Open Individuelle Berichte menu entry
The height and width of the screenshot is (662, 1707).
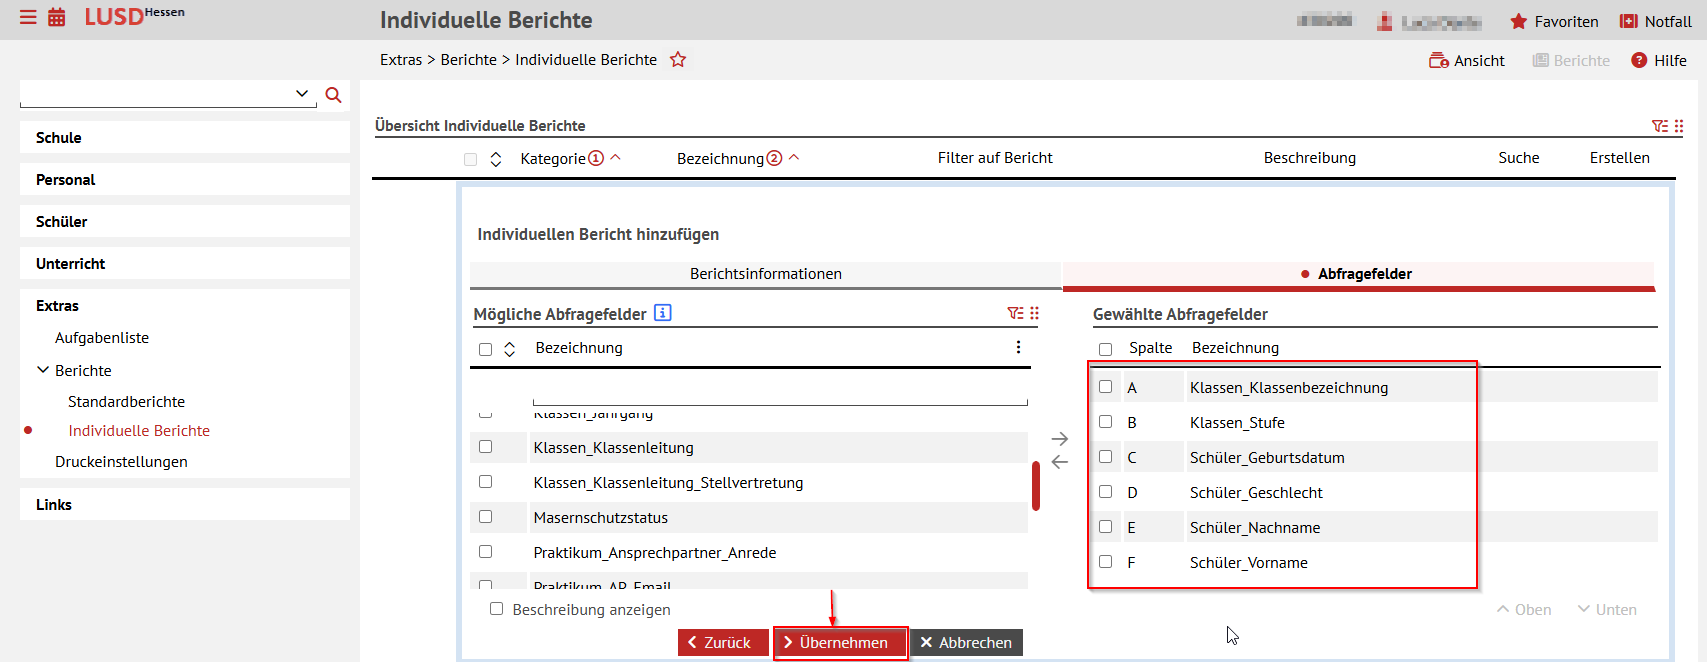click(x=139, y=431)
